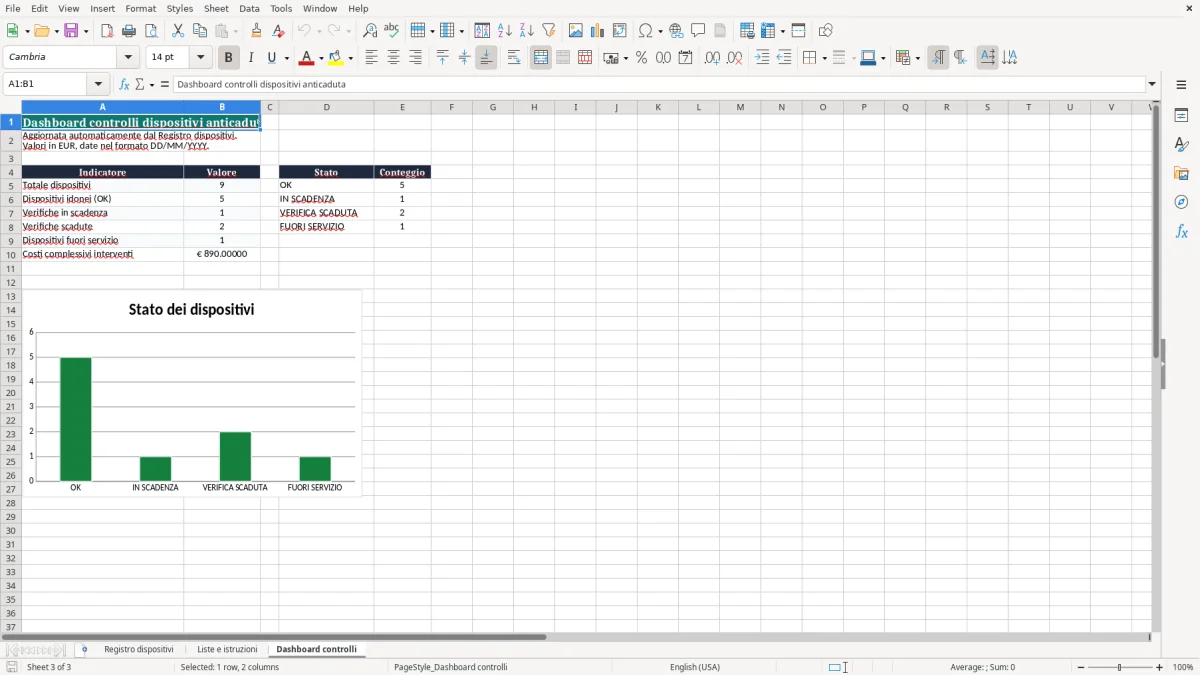Insert a hyperlink
Screen dimensions: 1200x675
[x=677, y=31]
